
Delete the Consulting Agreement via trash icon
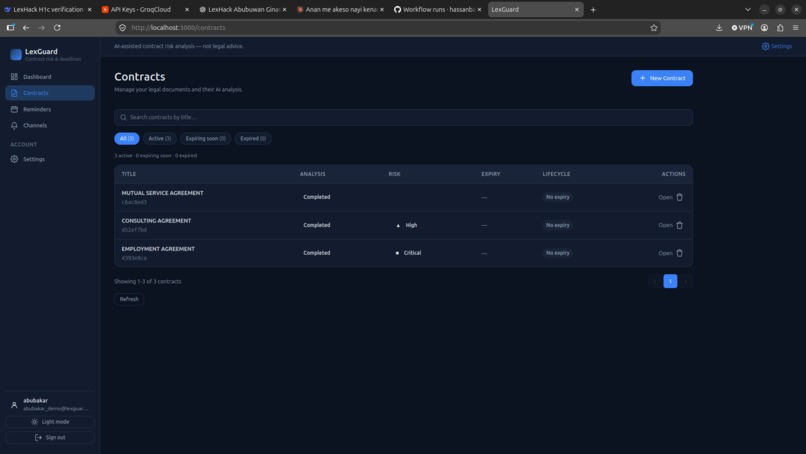coord(680,225)
